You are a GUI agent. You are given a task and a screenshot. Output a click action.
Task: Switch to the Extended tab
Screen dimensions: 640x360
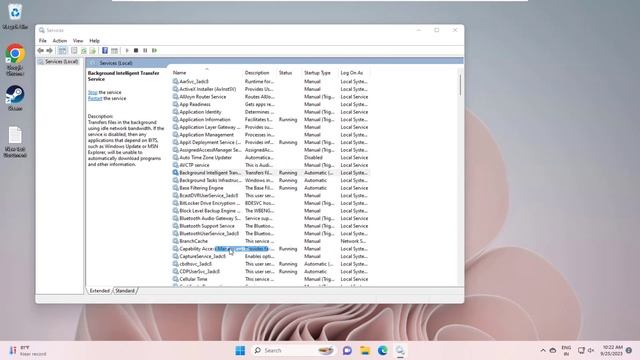[x=100, y=291]
